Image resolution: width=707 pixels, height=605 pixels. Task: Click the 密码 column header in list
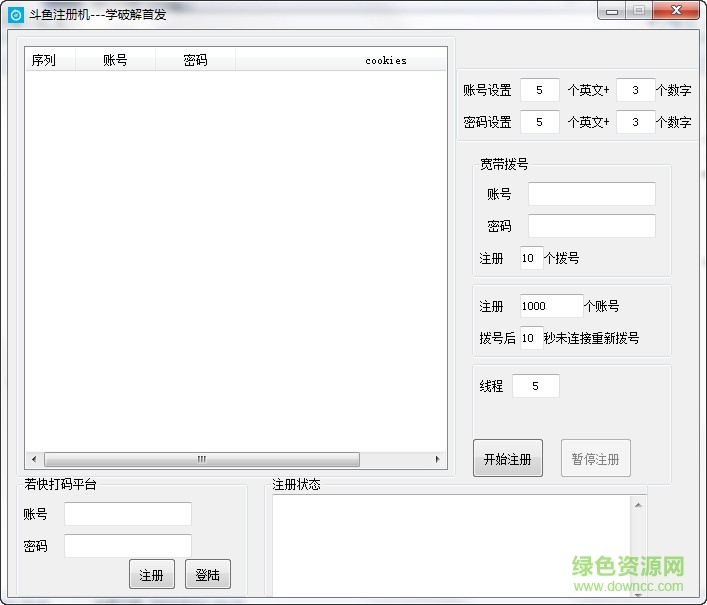[195, 60]
